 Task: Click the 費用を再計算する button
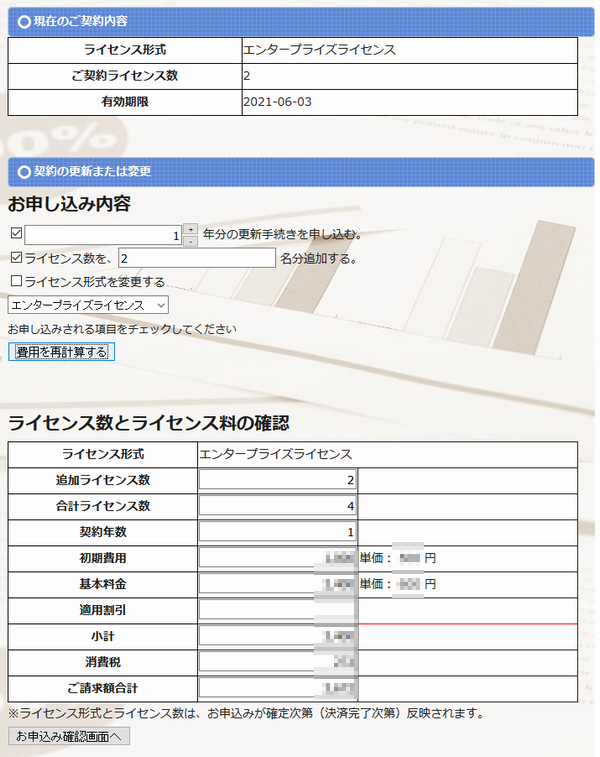coord(62,352)
